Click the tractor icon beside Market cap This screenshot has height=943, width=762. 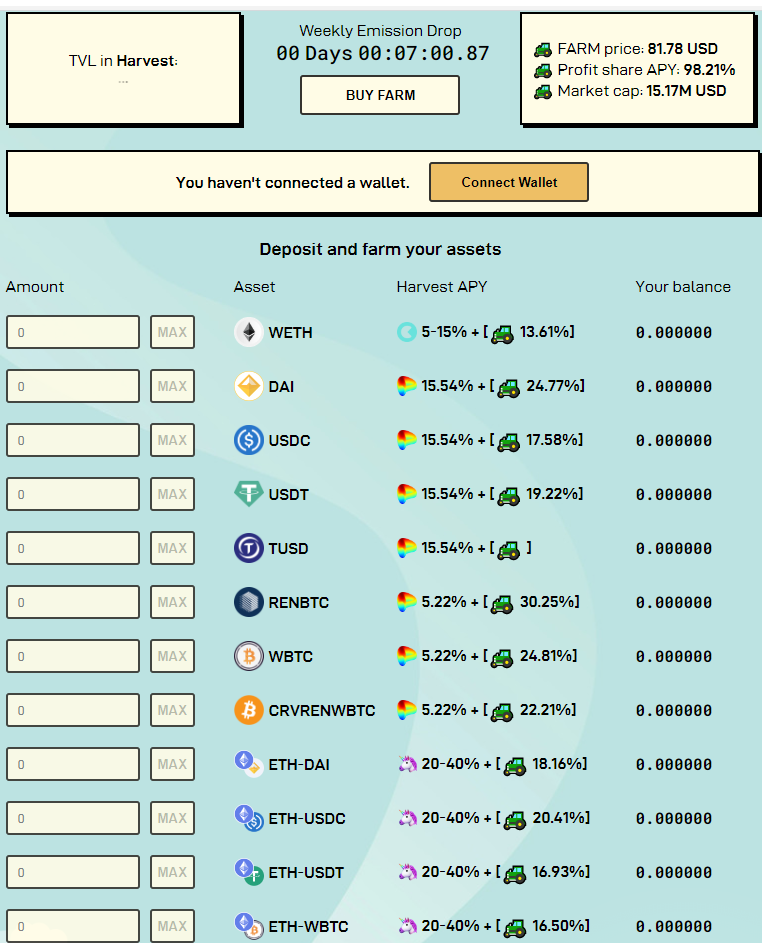coord(542,92)
